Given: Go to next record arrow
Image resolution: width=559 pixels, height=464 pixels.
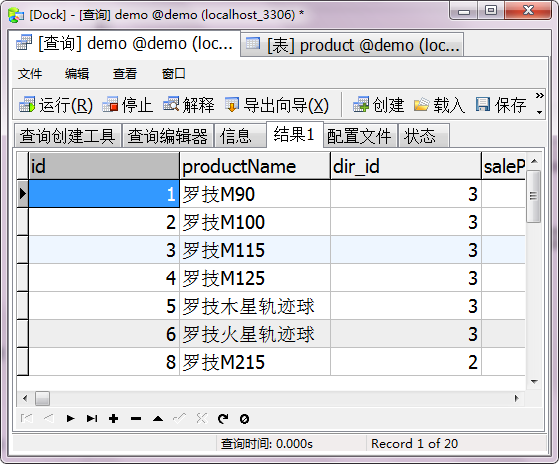Looking at the screenshot, I should pyautogui.click(x=70, y=418).
